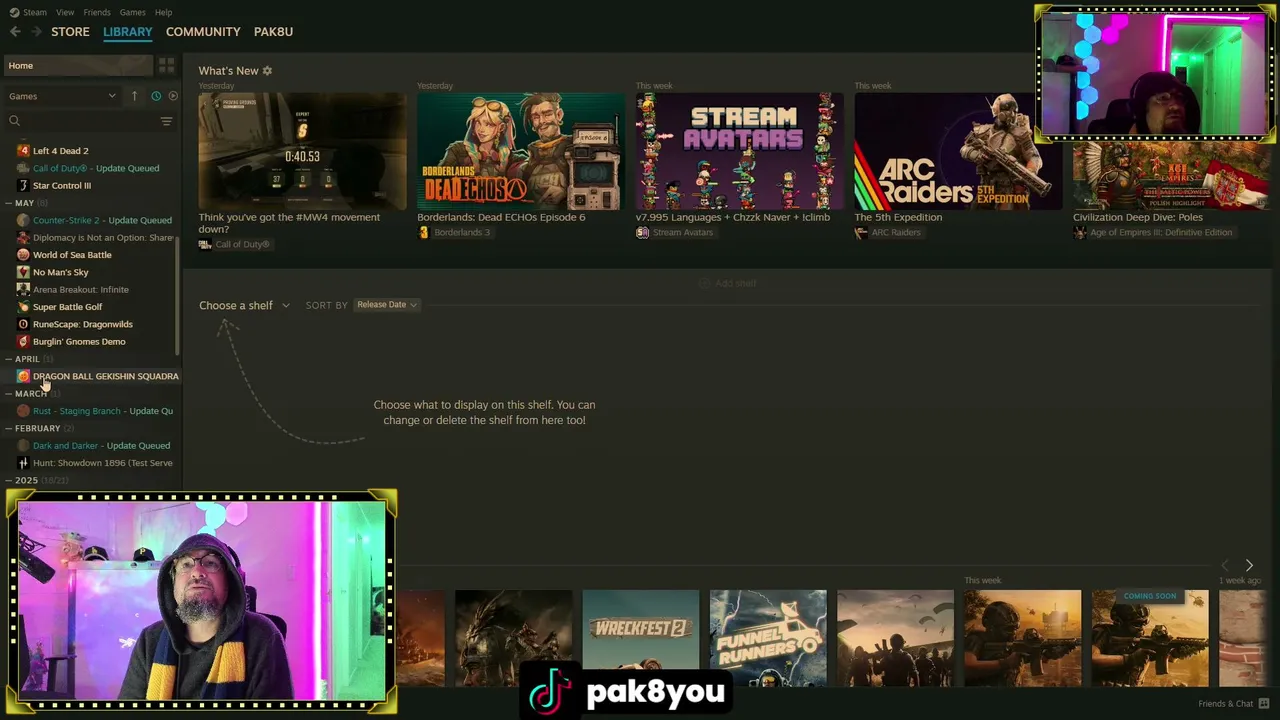Click the Borderlands 3 icon under news card
1280x720 pixels.
(423, 232)
